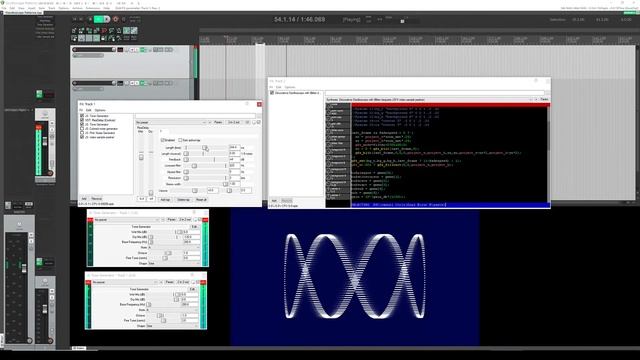The image size is (640, 360).
Task: Open Options menu in Track 2 FX window
Action: [290, 87]
